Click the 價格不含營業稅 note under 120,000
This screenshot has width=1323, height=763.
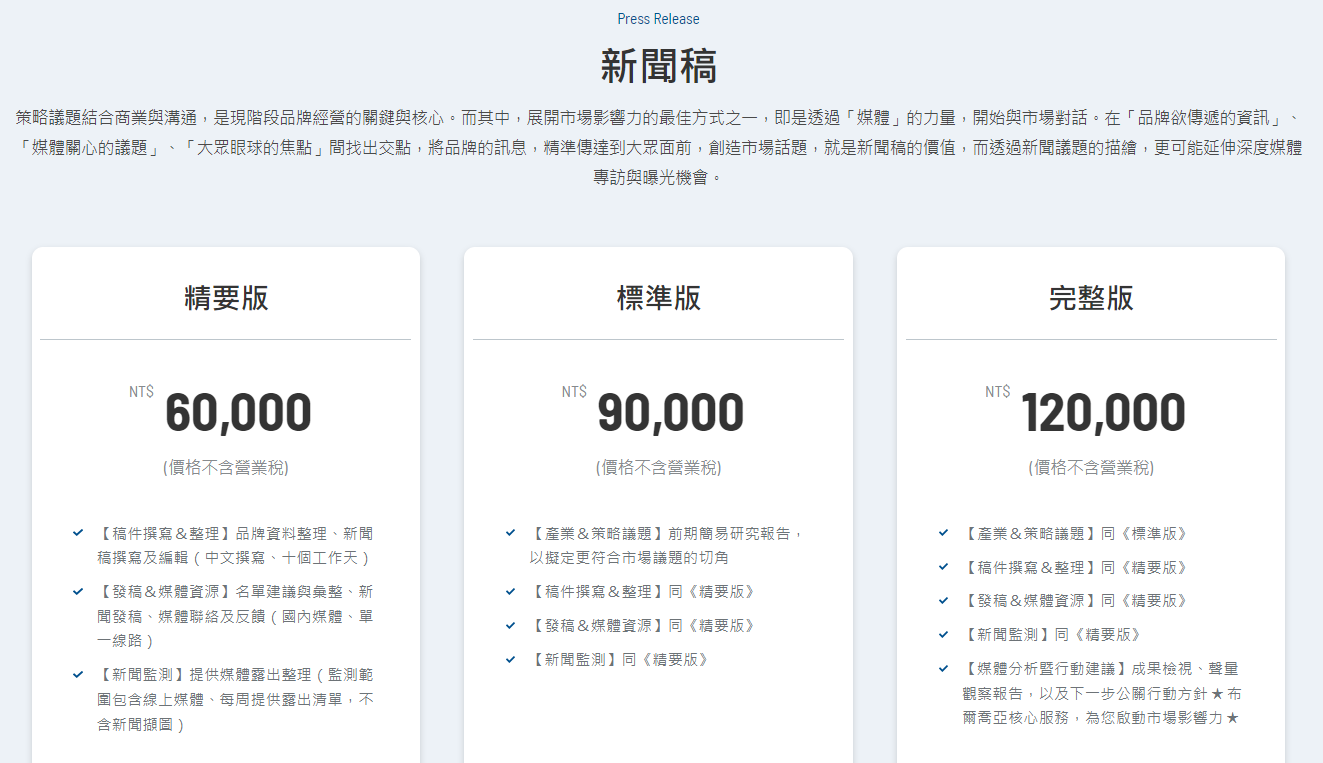1091,468
